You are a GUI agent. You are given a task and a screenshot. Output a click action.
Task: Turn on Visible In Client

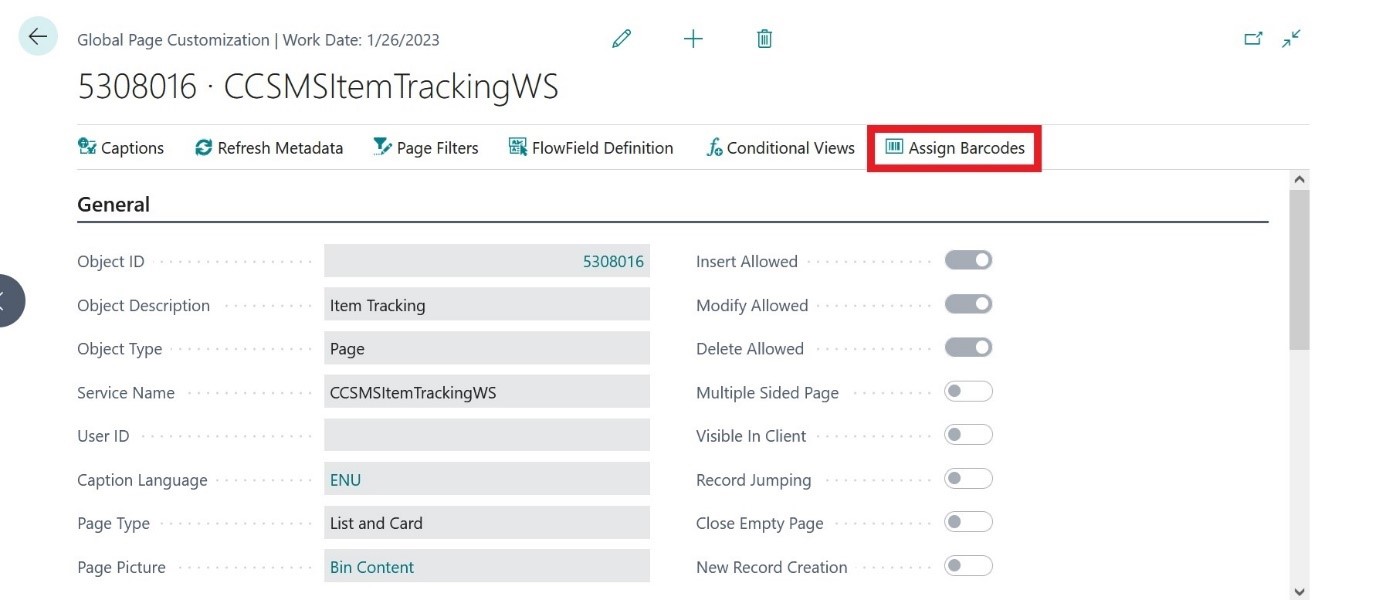[x=968, y=435]
